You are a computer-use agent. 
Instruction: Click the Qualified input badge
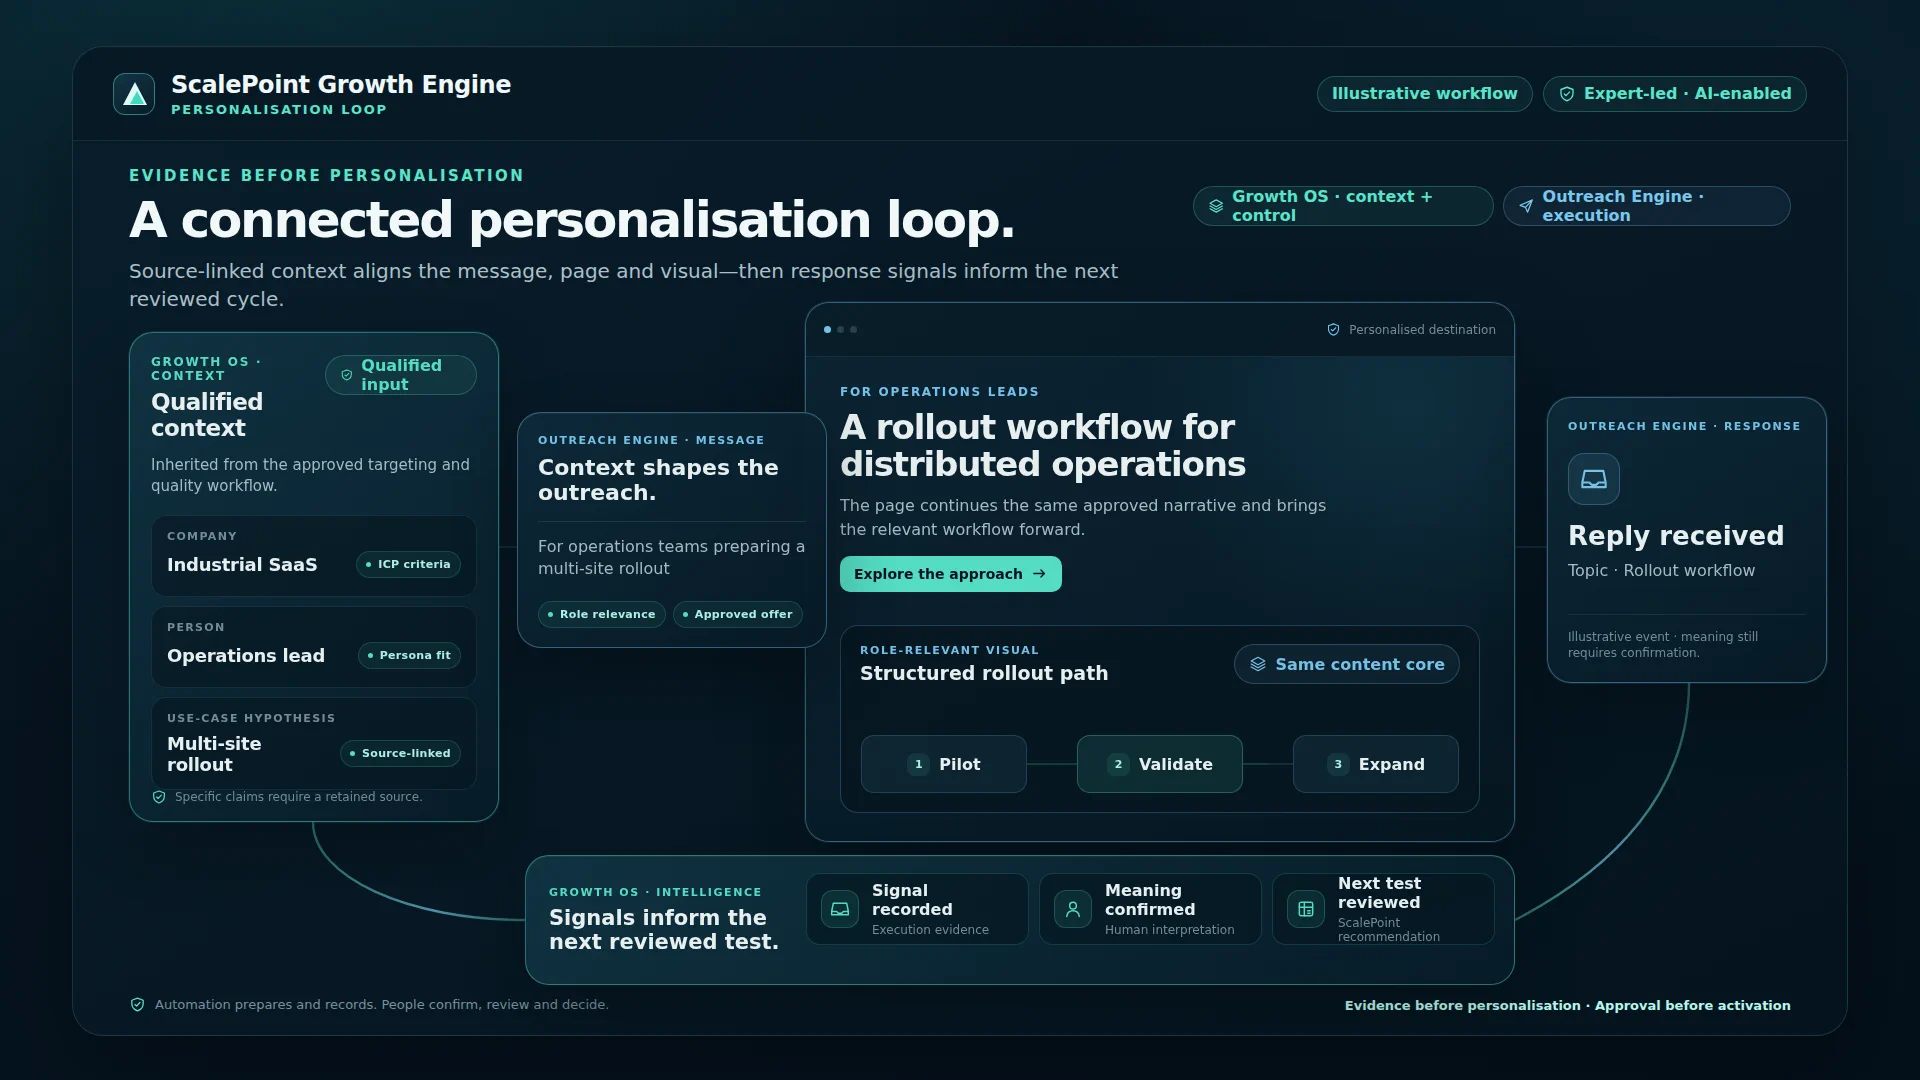(x=401, y=375)
